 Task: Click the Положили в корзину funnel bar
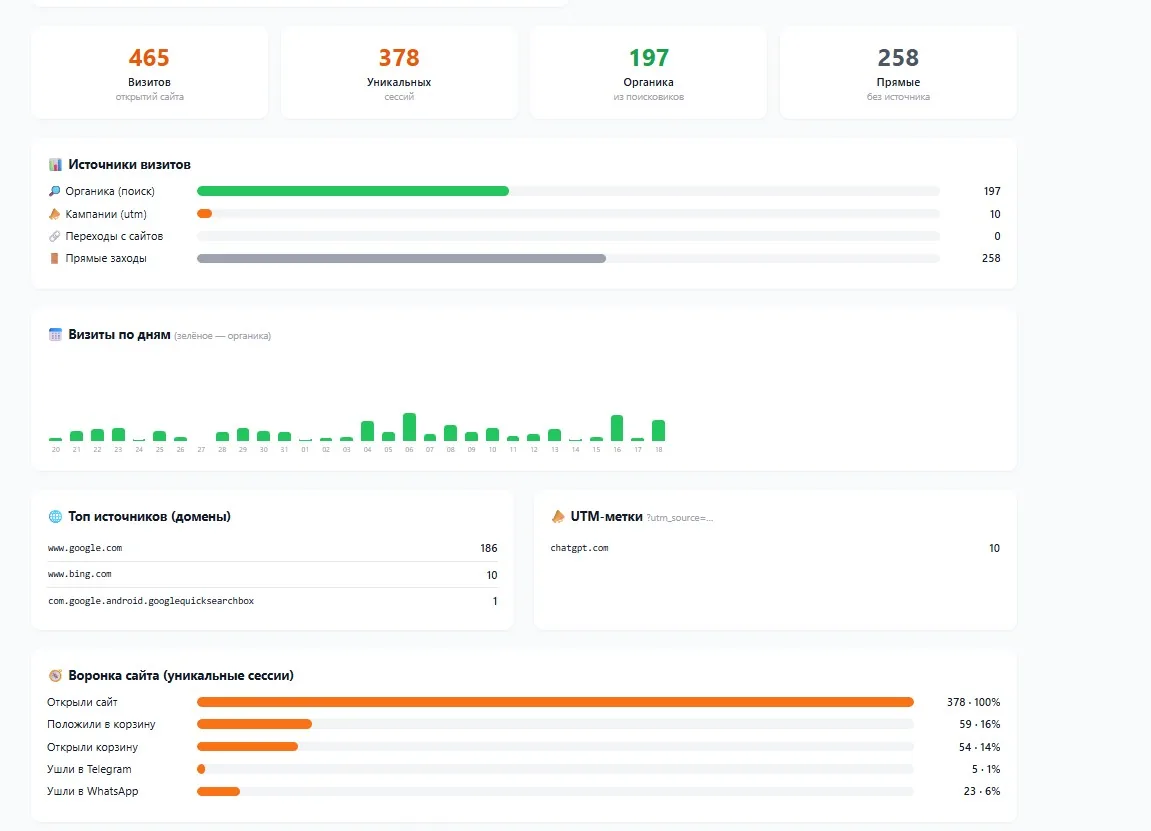[x=255, y=724]
